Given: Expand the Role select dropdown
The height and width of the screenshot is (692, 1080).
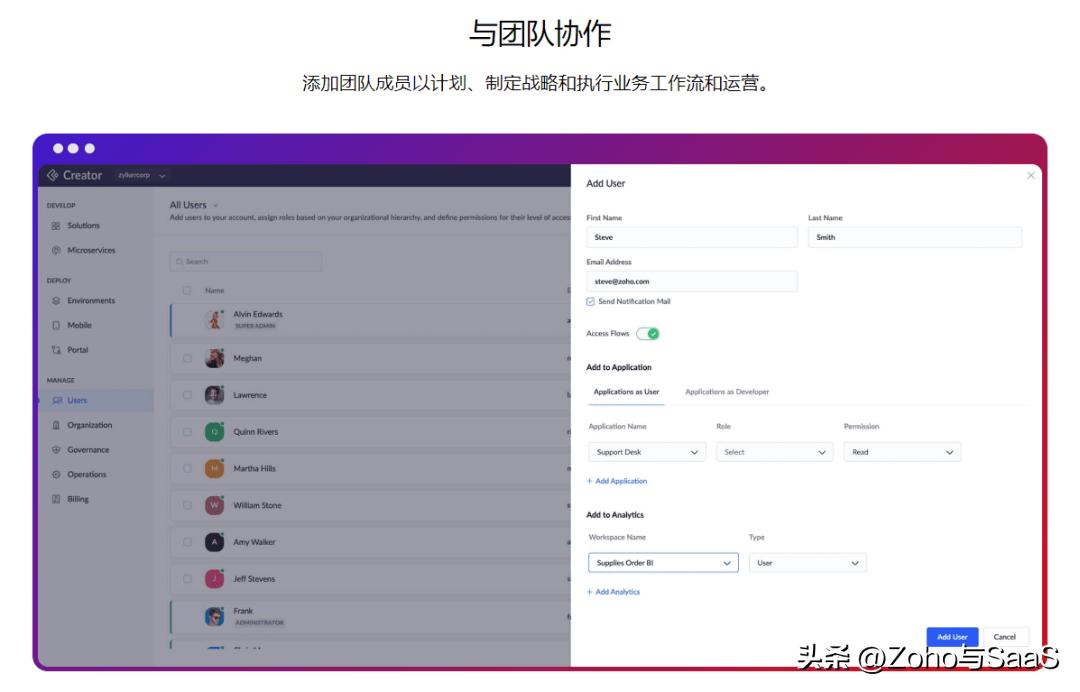Looking at the screenshot, I should [774, 452].
